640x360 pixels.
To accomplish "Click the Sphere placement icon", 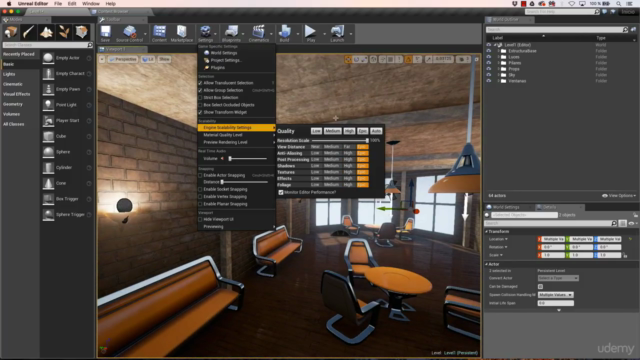I will click(48, 152).
